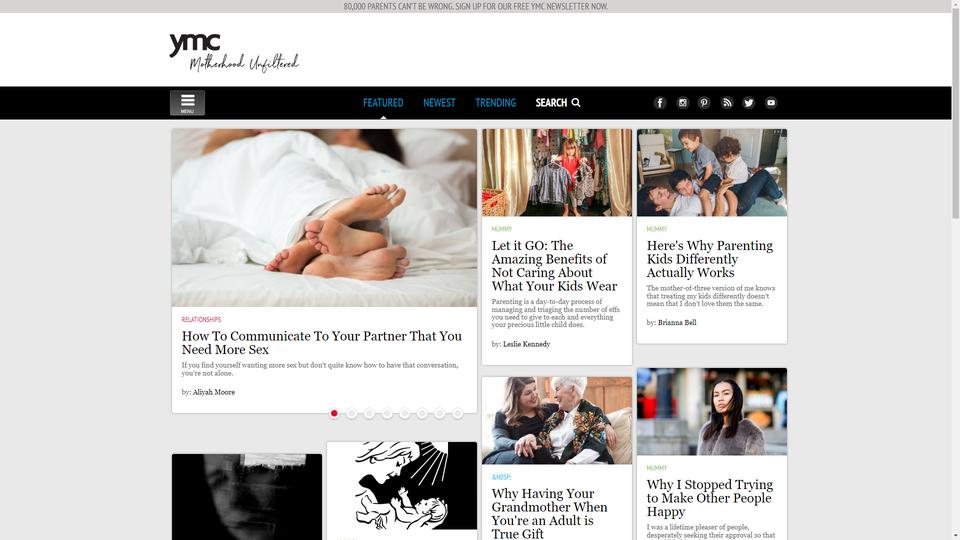Select the second carousel slide dot
Viewport: 960px width, 540px height.
[351, 414]
